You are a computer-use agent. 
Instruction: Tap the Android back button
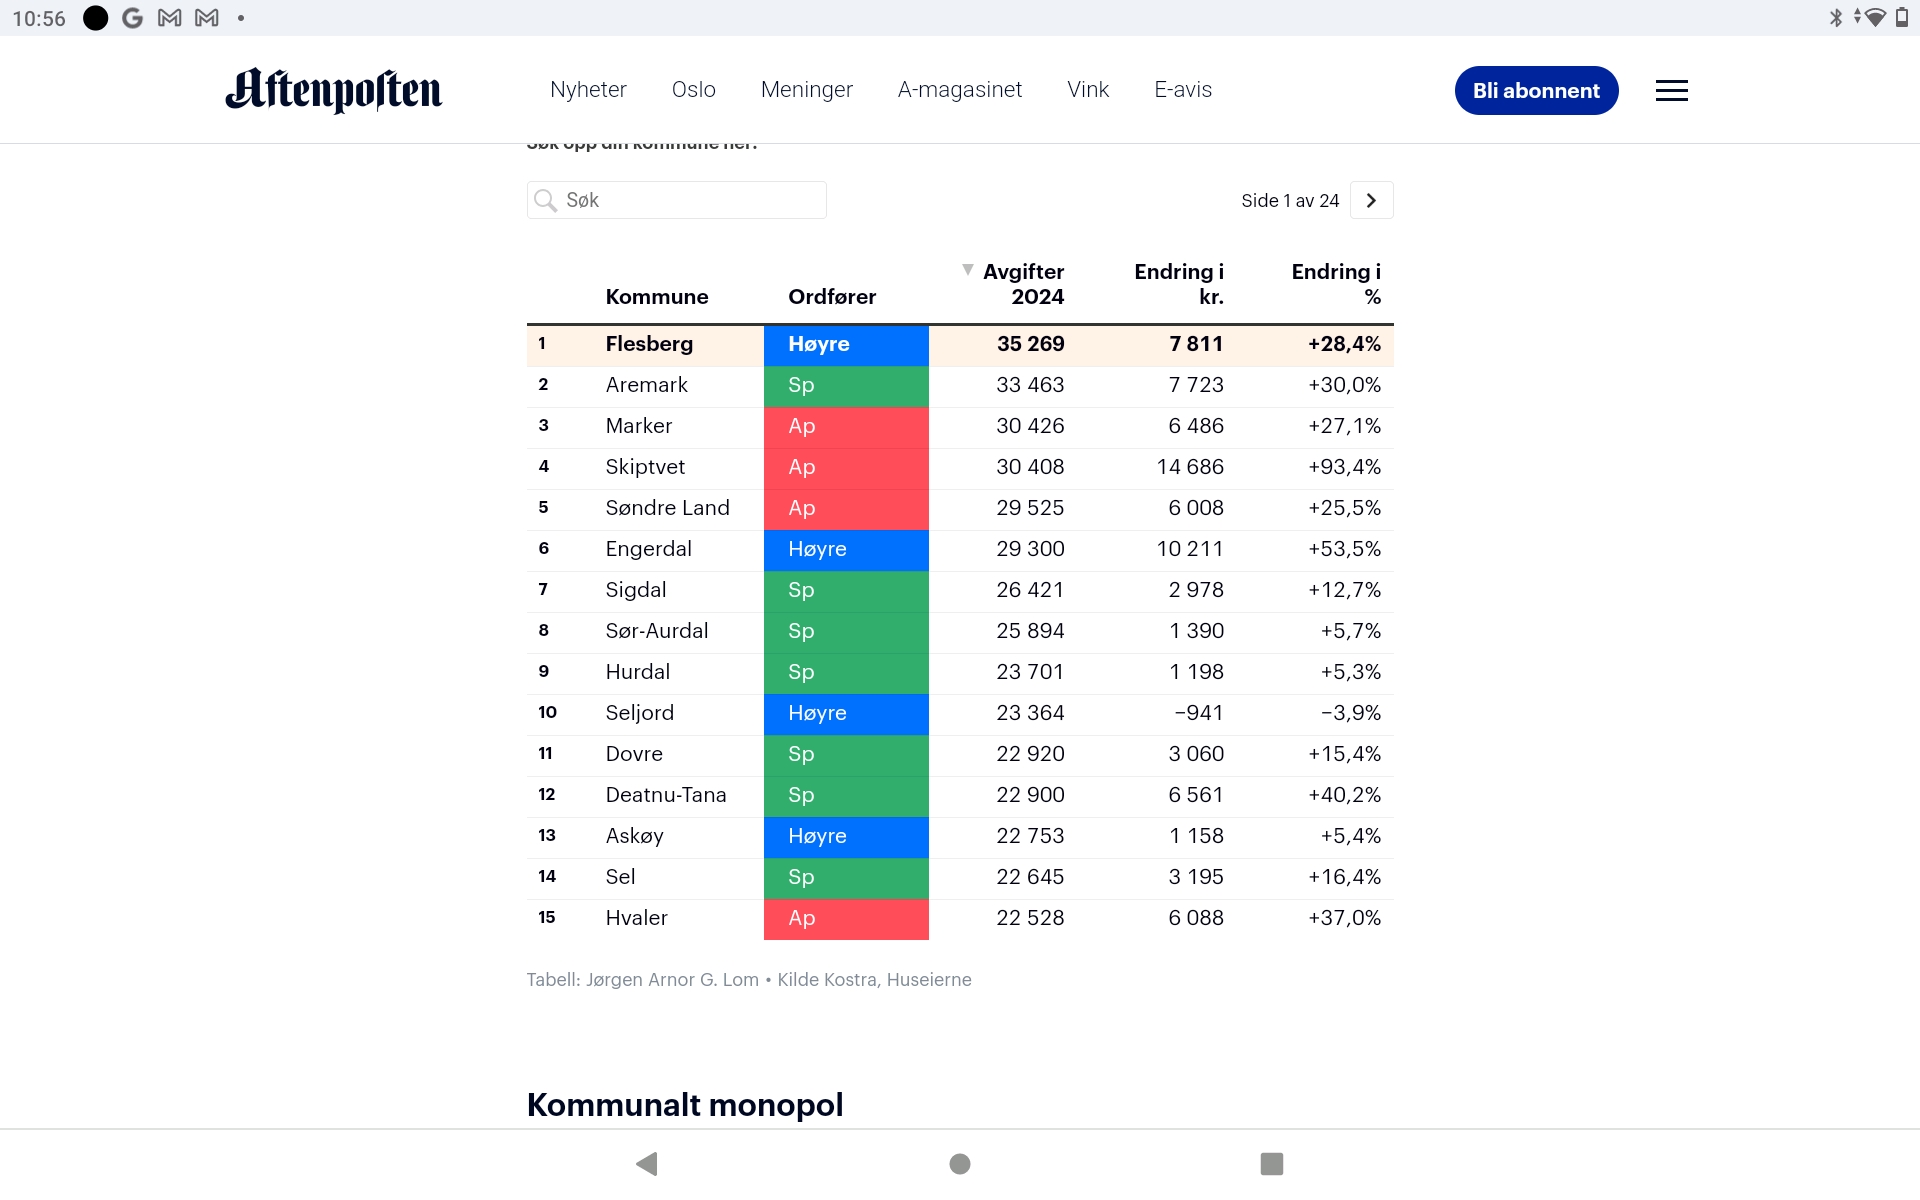pyautogui.click(x=647, y=1163)
